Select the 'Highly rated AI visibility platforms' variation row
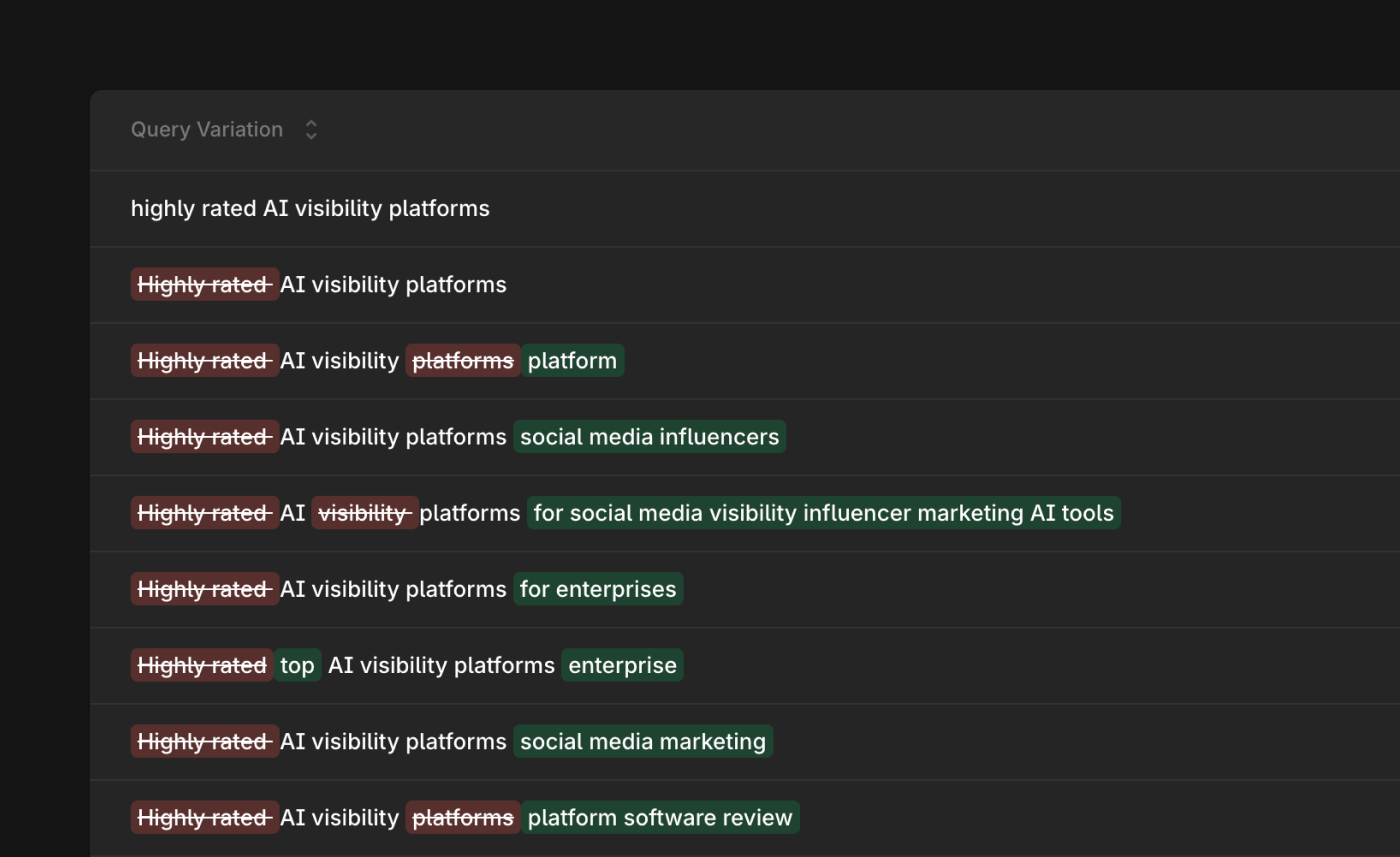Screen dimensions: 1400x857 pyautogui.click(x=318, y=284)
